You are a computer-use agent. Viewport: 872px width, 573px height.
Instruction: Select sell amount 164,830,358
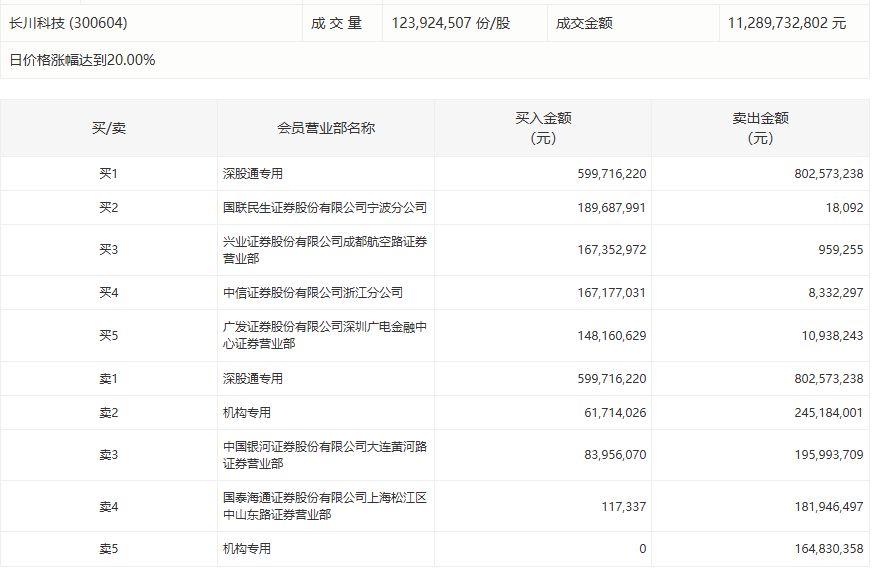click(829, 549)
